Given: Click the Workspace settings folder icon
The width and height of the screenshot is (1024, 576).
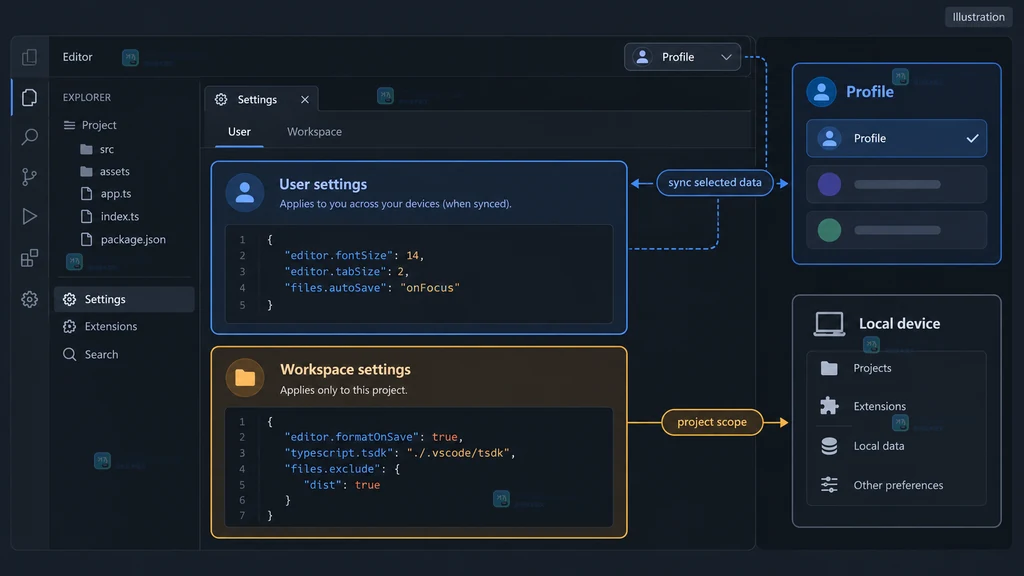Looking at the screenshot, I should (x=245, y=377).
